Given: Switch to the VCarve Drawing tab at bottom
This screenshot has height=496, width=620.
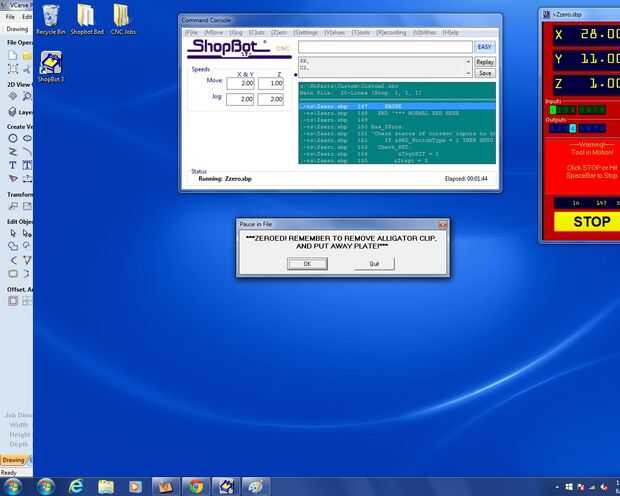Looking at the screenshot, I should click(13, 460).
